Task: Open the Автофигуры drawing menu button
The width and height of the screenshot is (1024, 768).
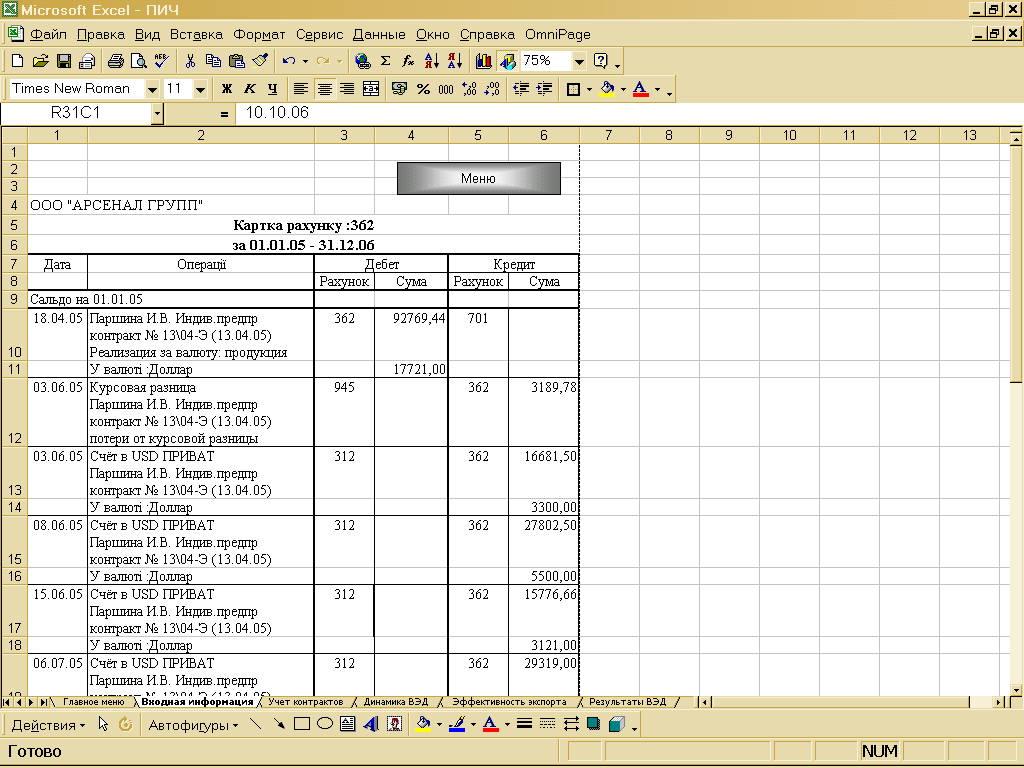Action: coord(193,725)
